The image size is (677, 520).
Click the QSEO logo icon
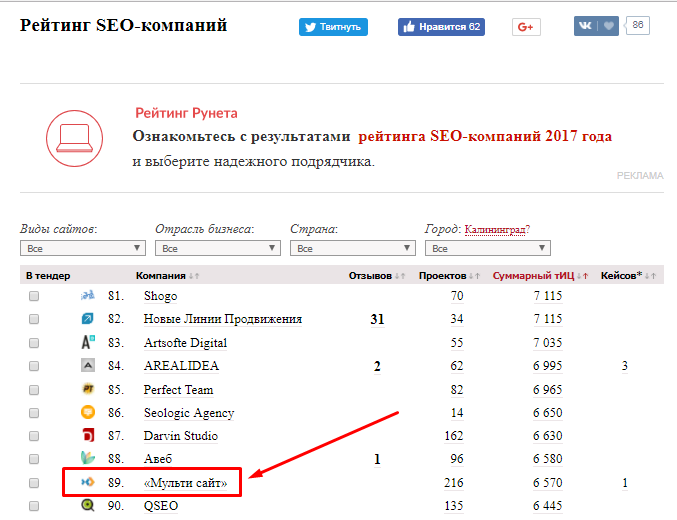88,505
